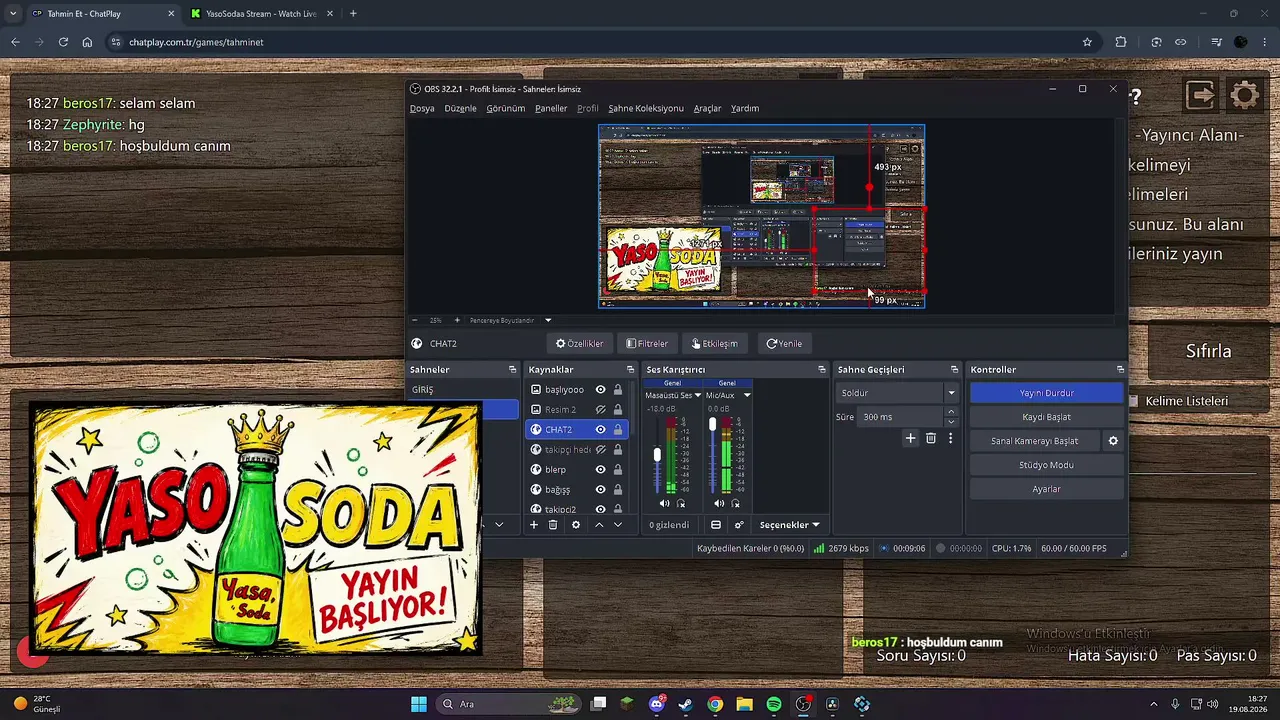Undock the Sahne Geçişleri panel
This screenshot has width=1280, height=720.
coord(953,370)
